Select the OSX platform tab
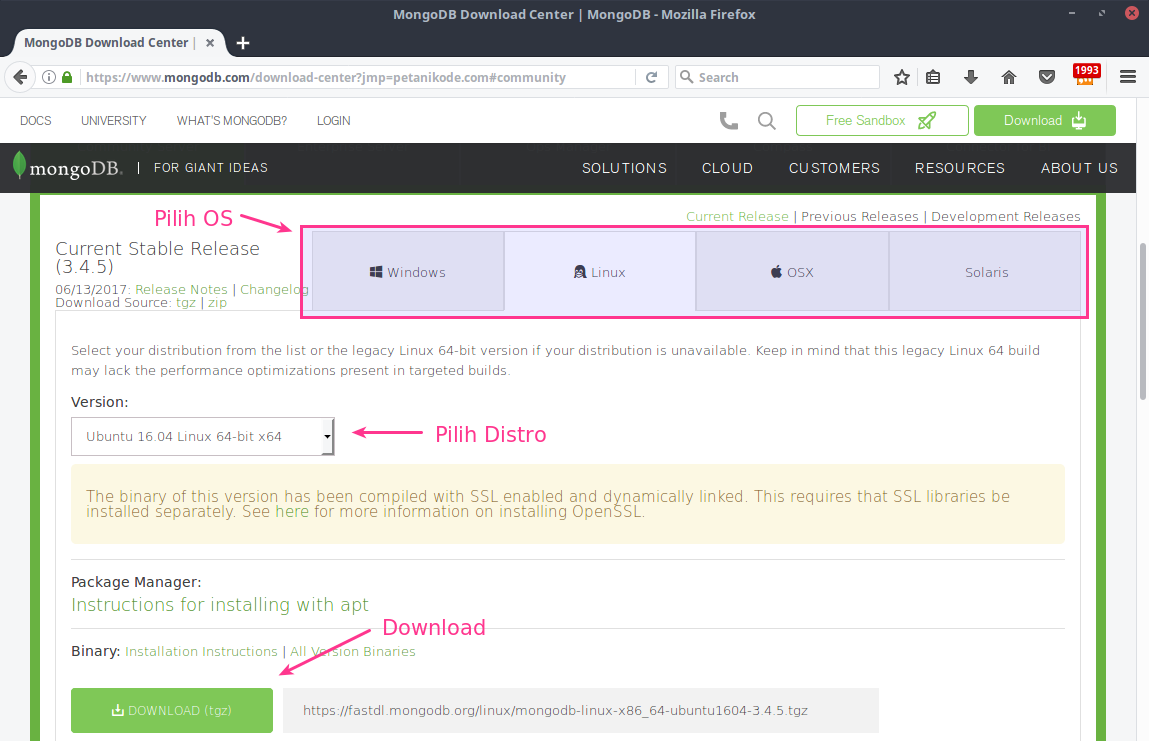This screenshot has height=741, width=1149. point(792,271)
